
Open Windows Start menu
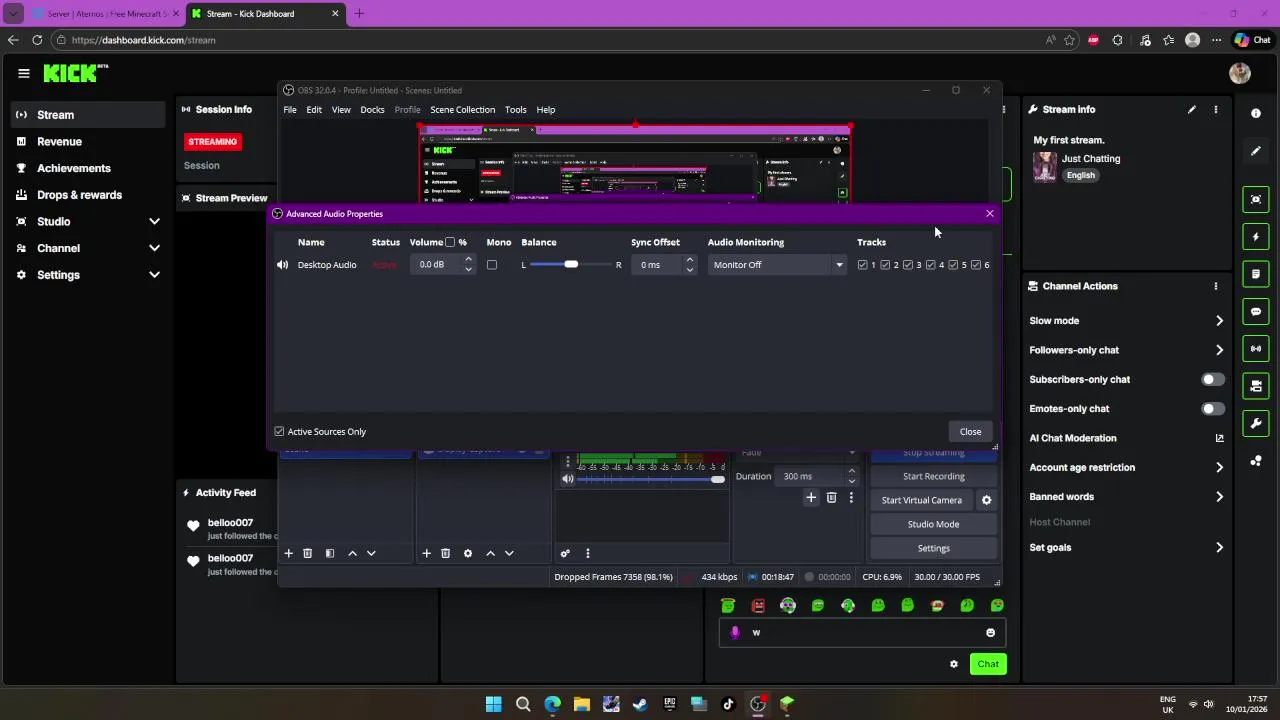coord(493,704)
